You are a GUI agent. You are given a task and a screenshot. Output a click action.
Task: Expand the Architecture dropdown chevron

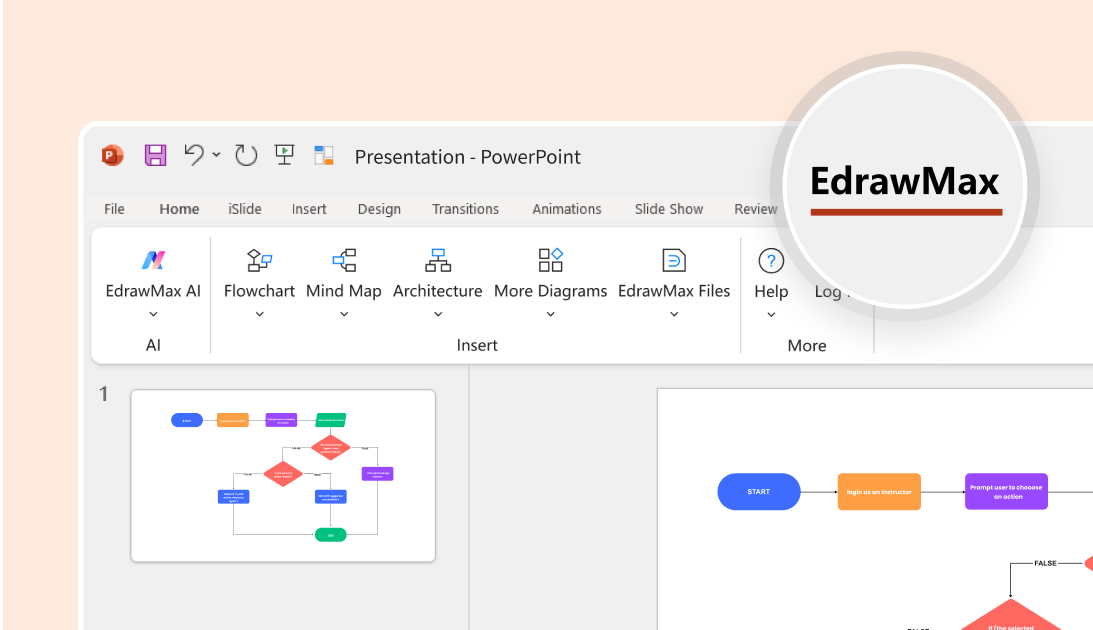(438, 314)
